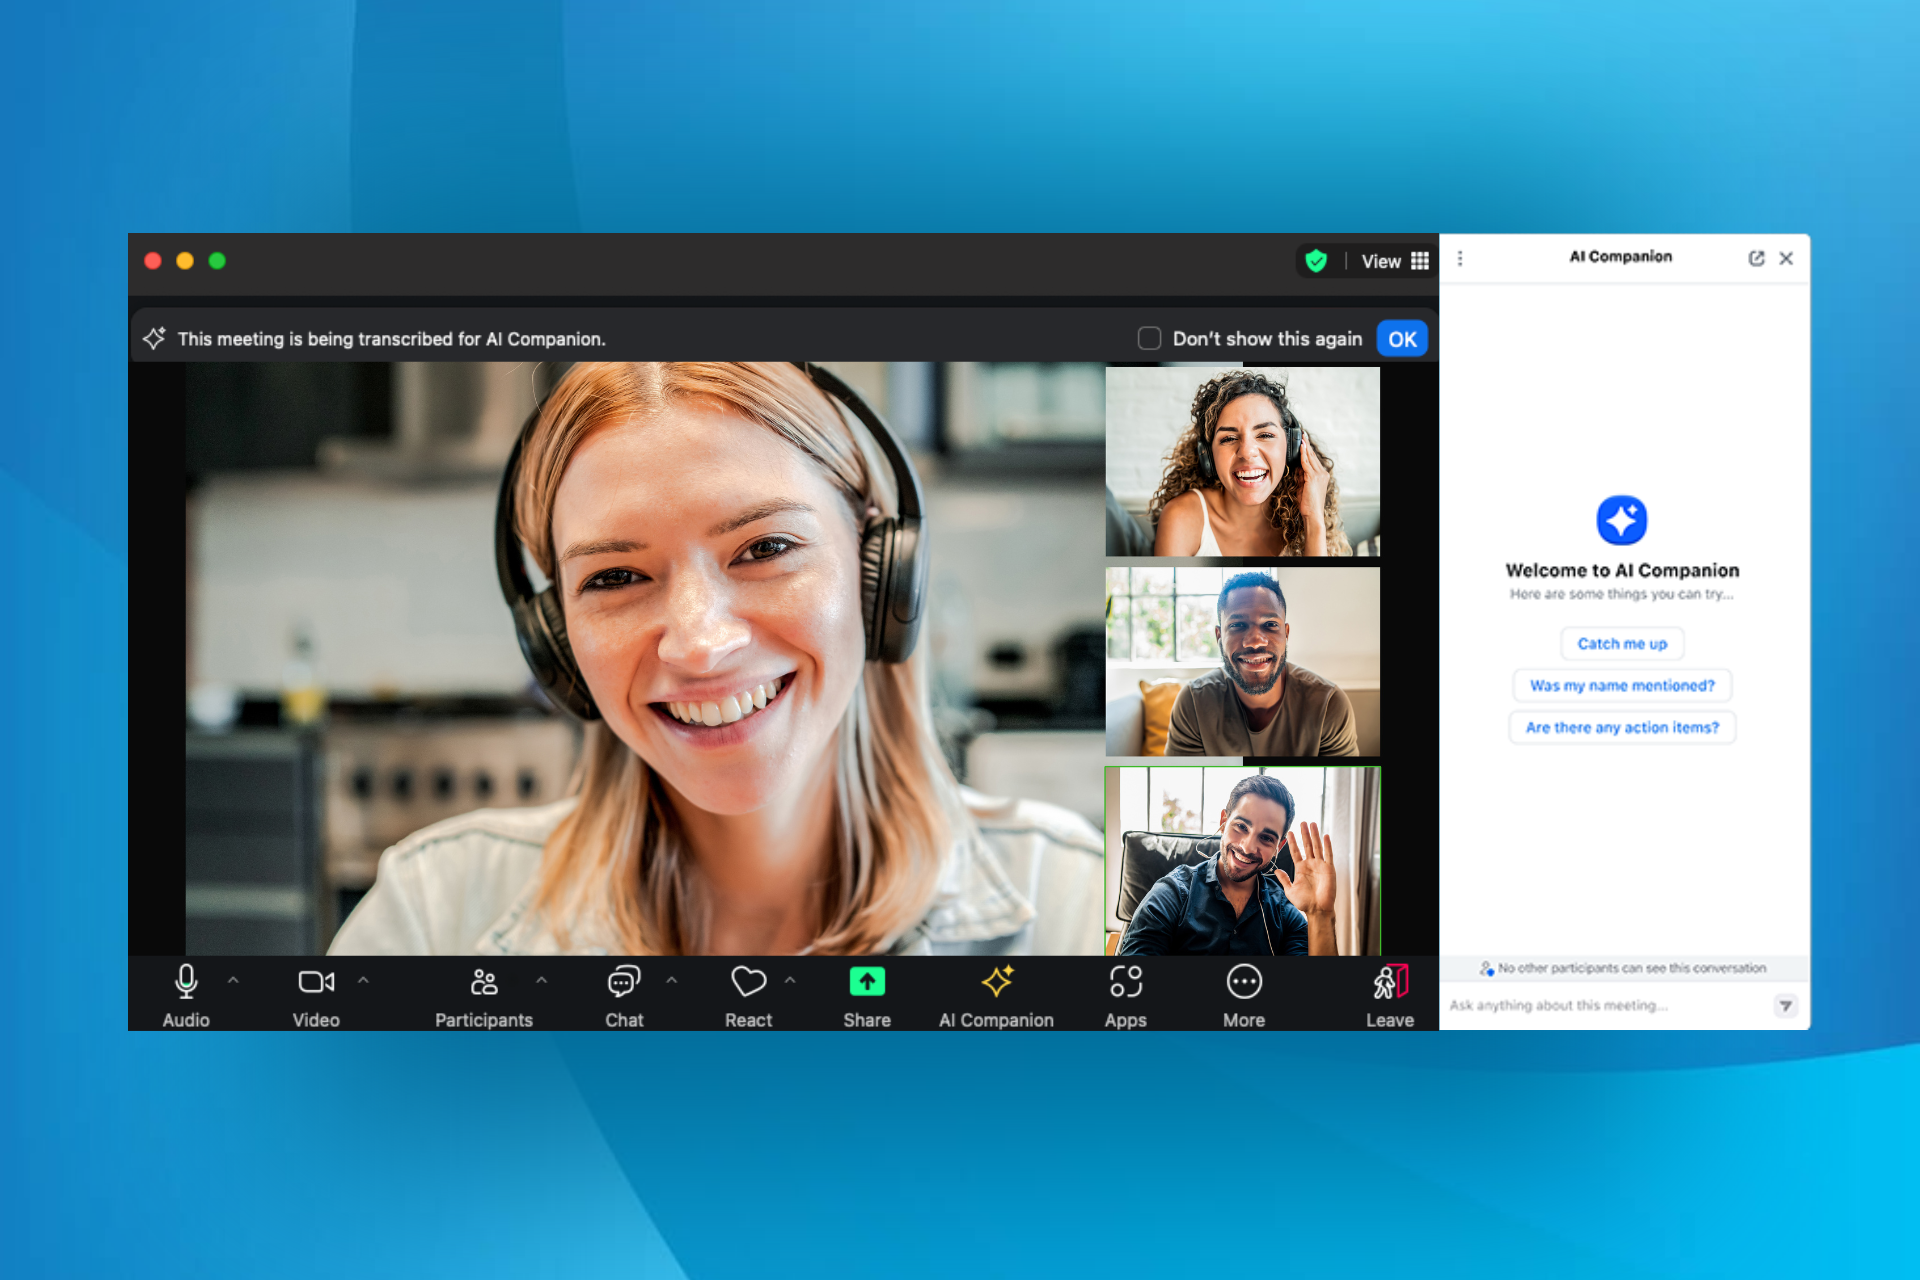The image size is (1920, 1280).
Task: Mute the microphone
Action: coord(185,982)
